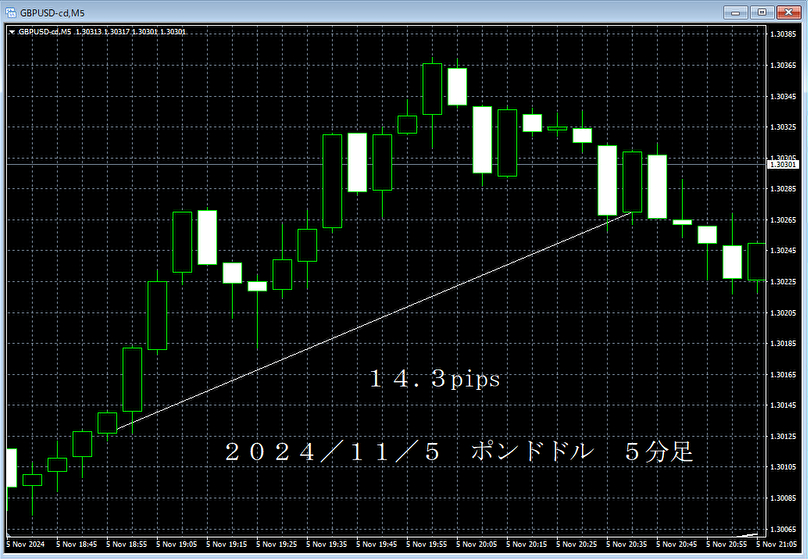Screen dimensions: 808x559
Task: Click the window title GBPUSD-cd,M5
Action: pyautogui.click(x=52, y=13)
